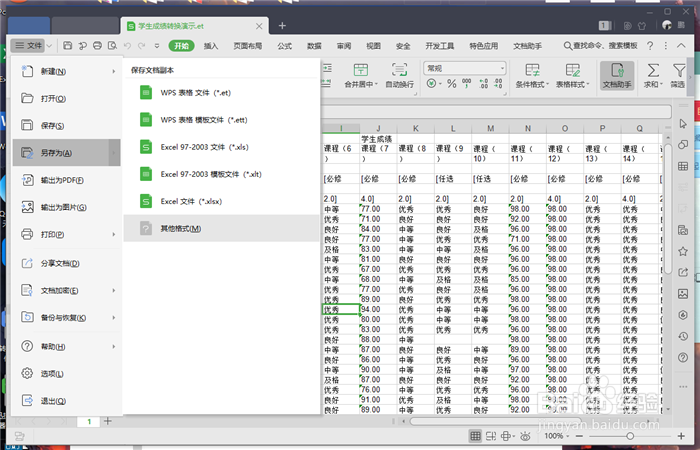Open 选项 in the file menu
Image resolution: width=700 pixels, height=450 pixels.
tap(67, 374)
